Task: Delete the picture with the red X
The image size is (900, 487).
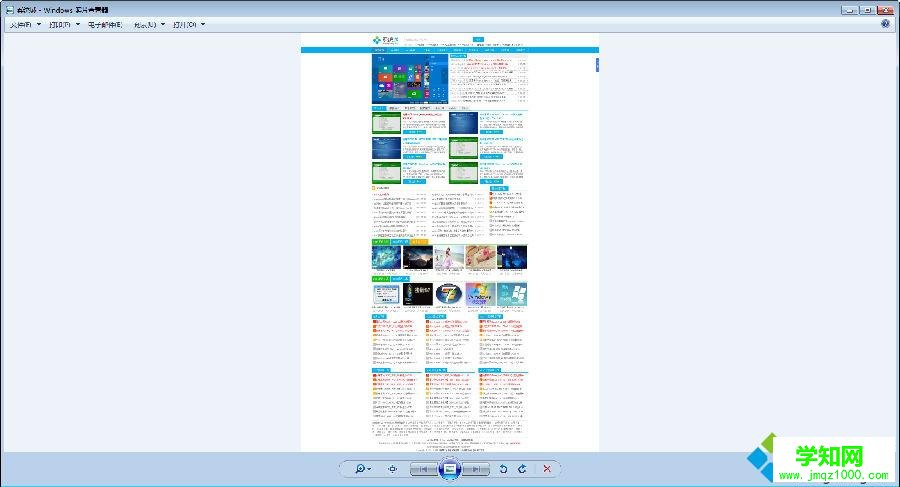Action: tap(547, 469)
